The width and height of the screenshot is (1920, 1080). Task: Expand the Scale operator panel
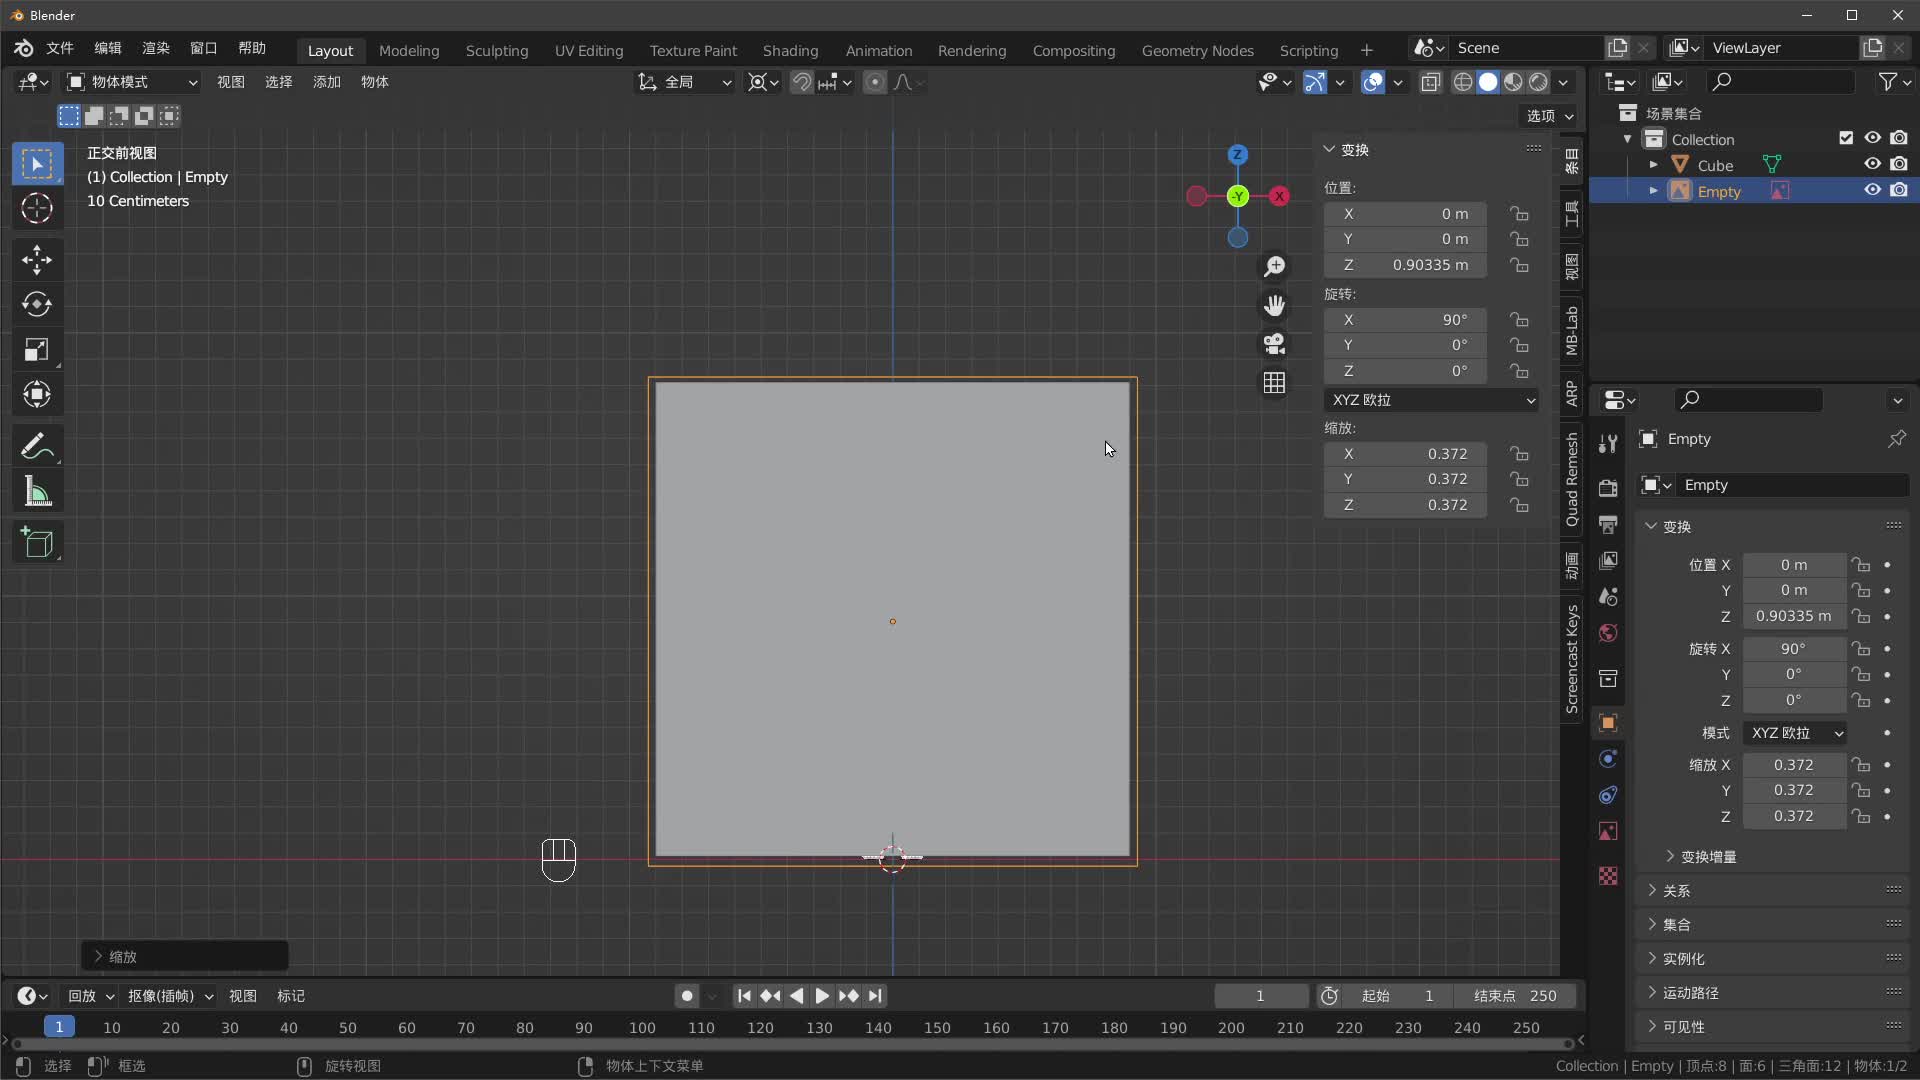point(185,956)
